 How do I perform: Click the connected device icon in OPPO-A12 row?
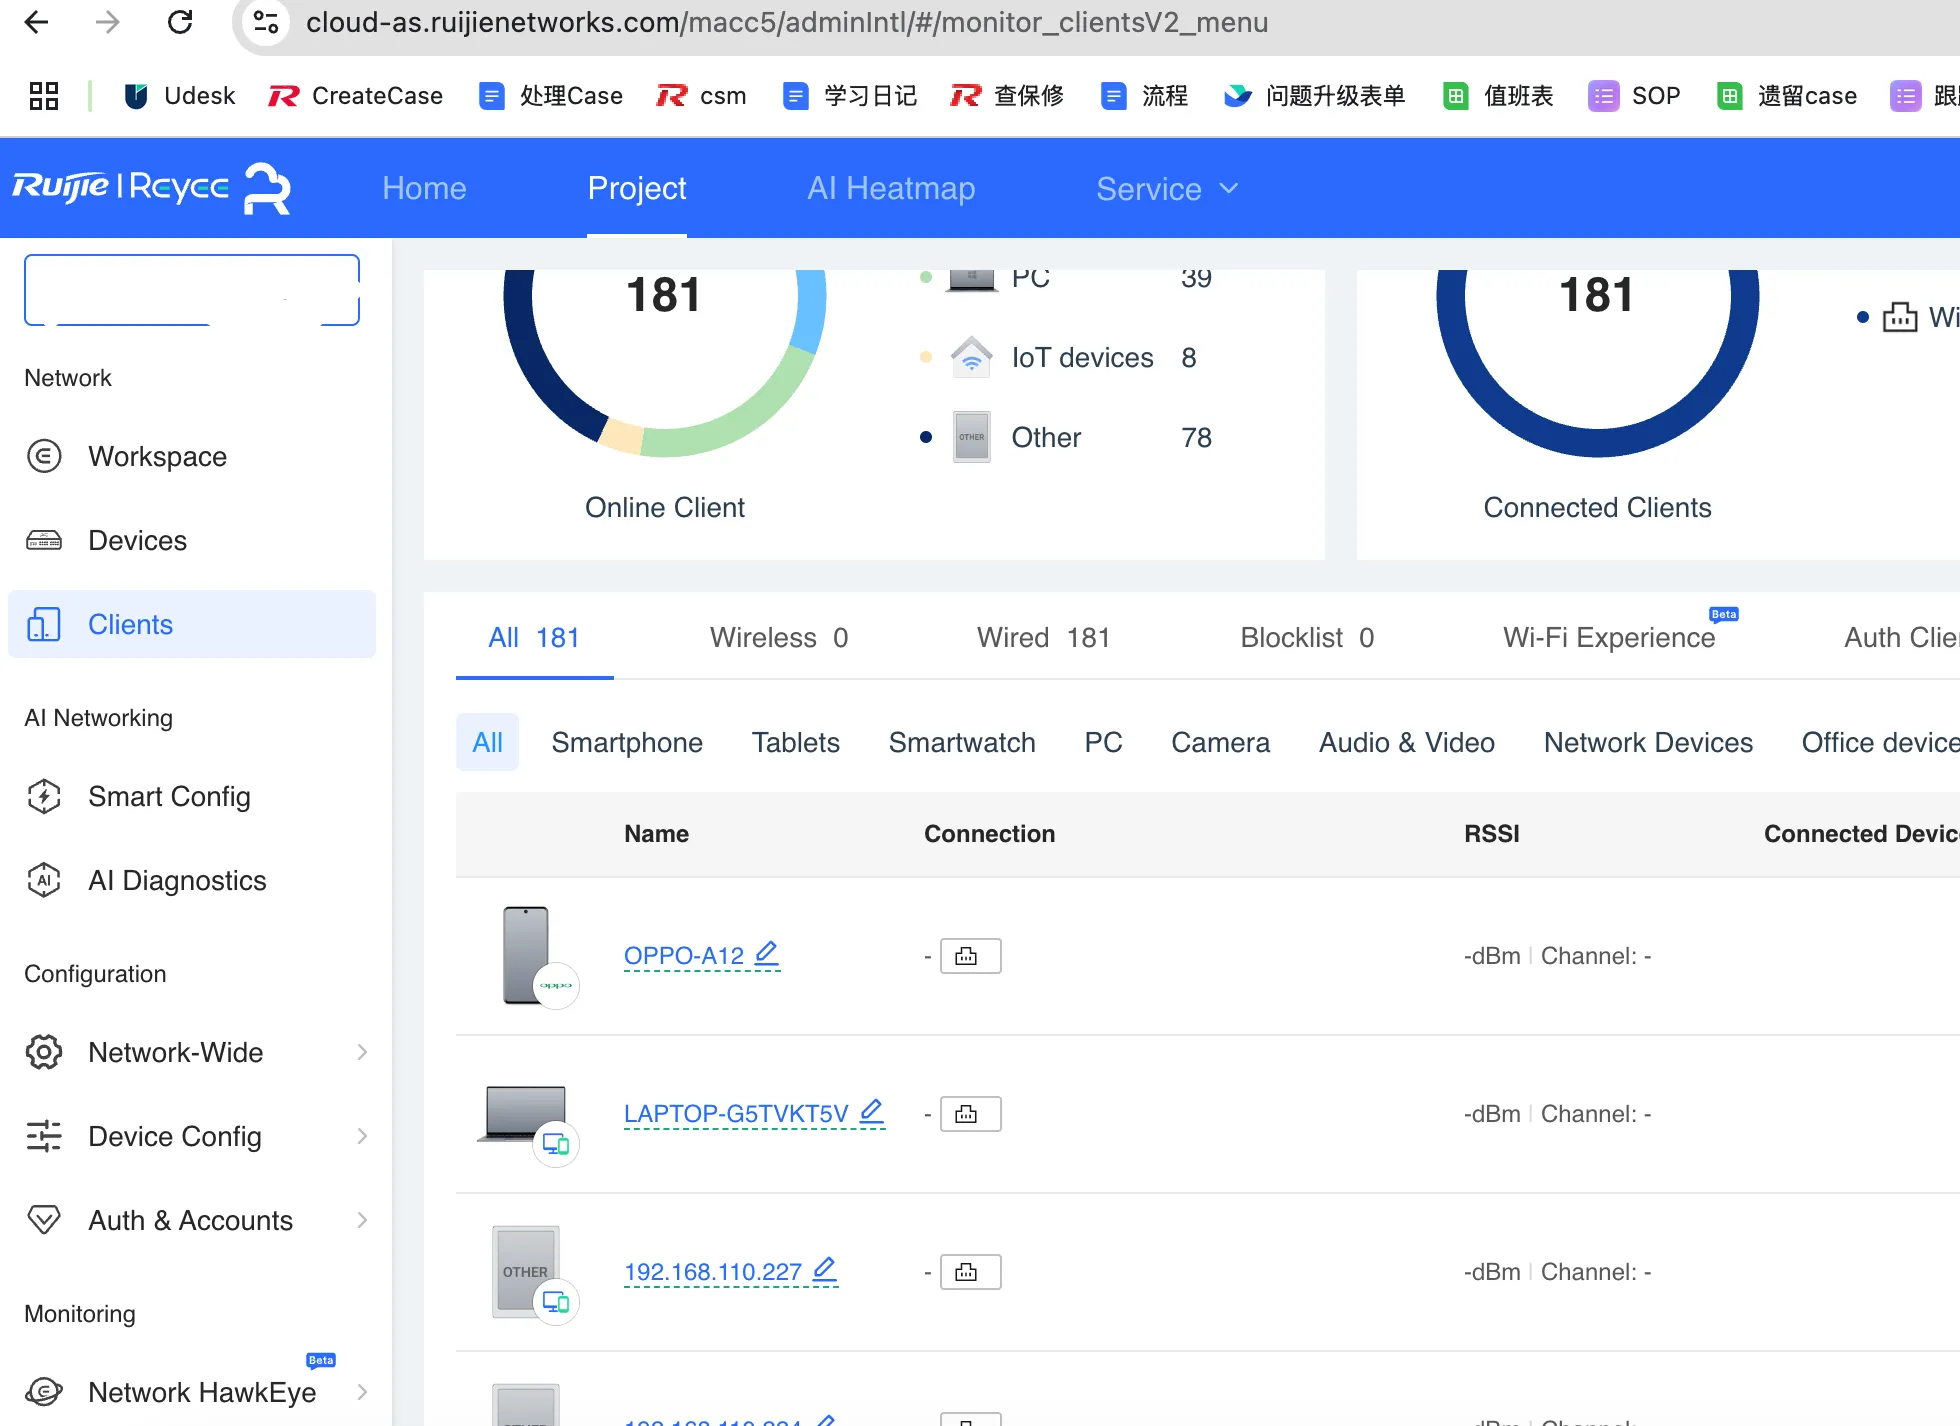tap(967, 955)
